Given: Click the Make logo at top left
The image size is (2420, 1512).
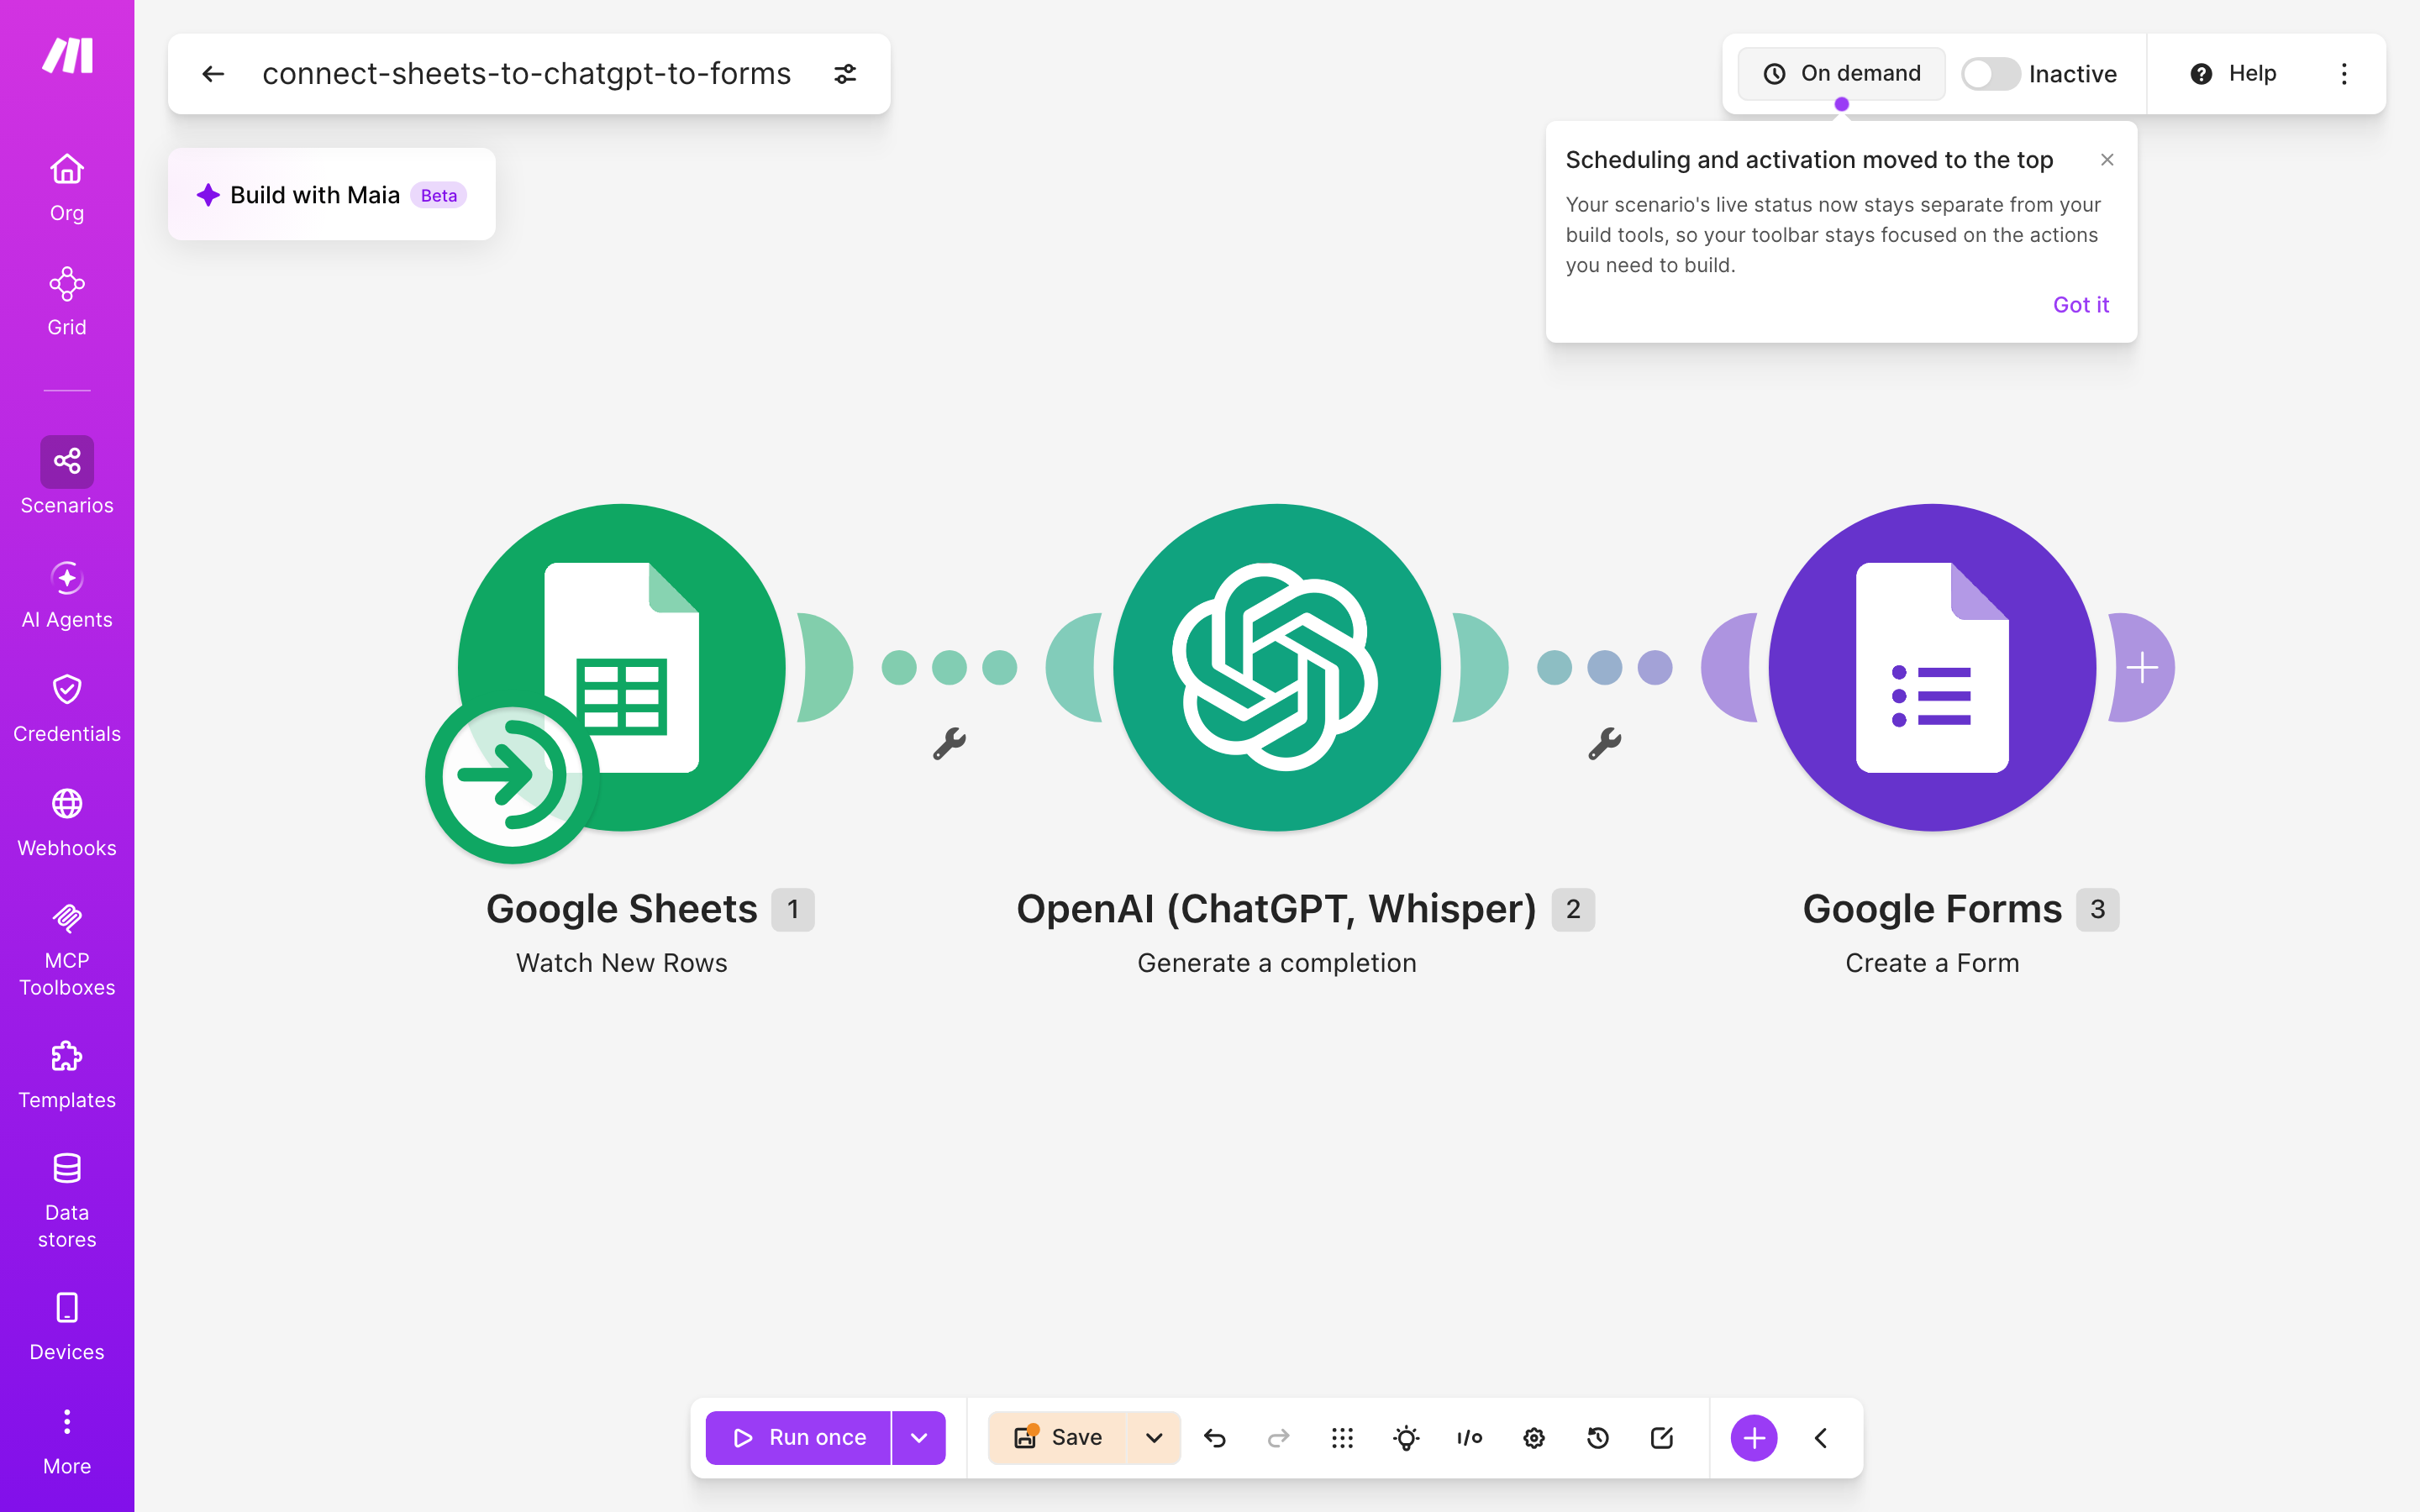Looking at the screenshot, I should (67, 56).
